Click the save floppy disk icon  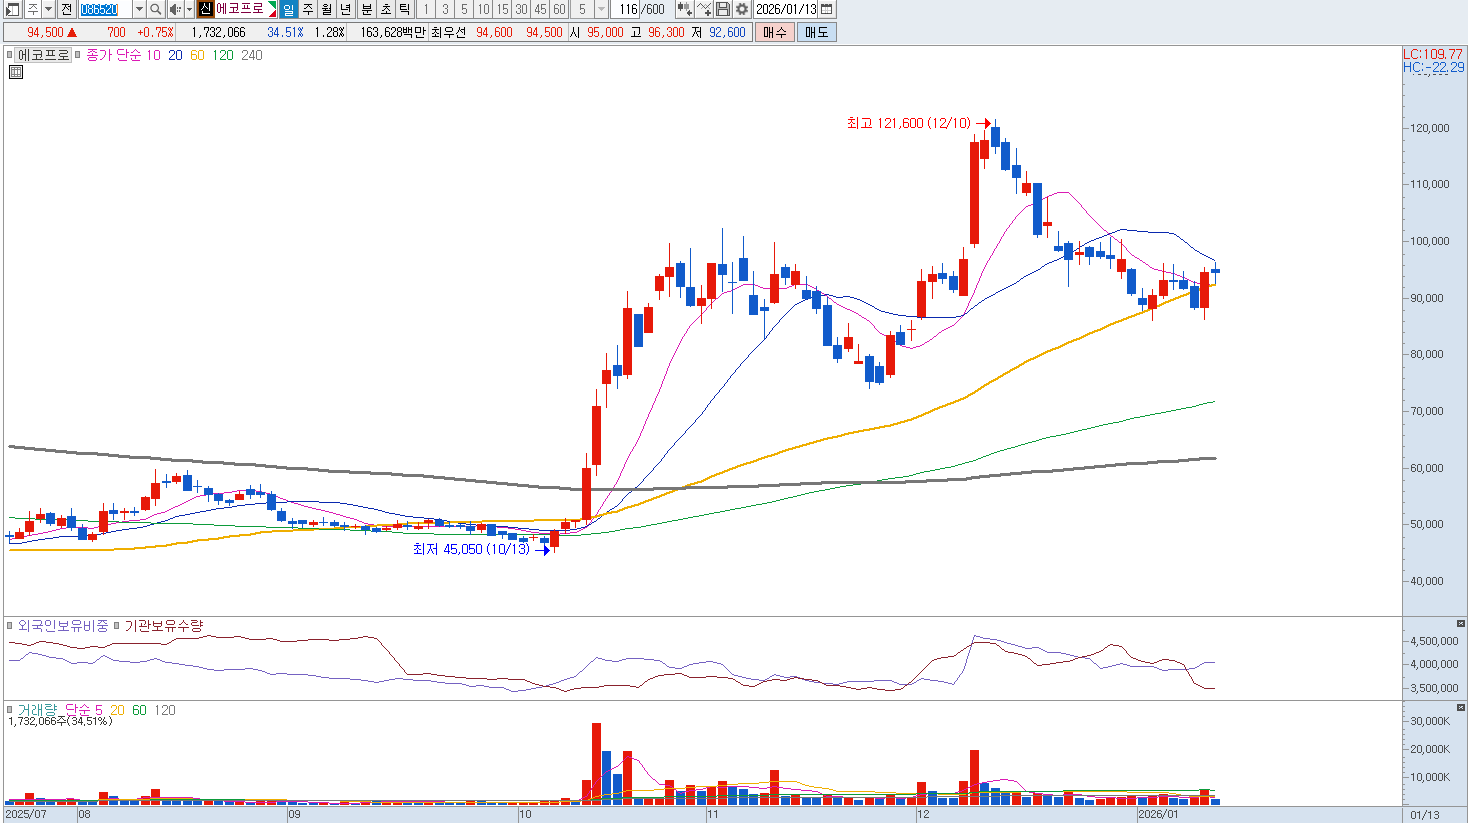pyautogui.click(x=723, y=9)
